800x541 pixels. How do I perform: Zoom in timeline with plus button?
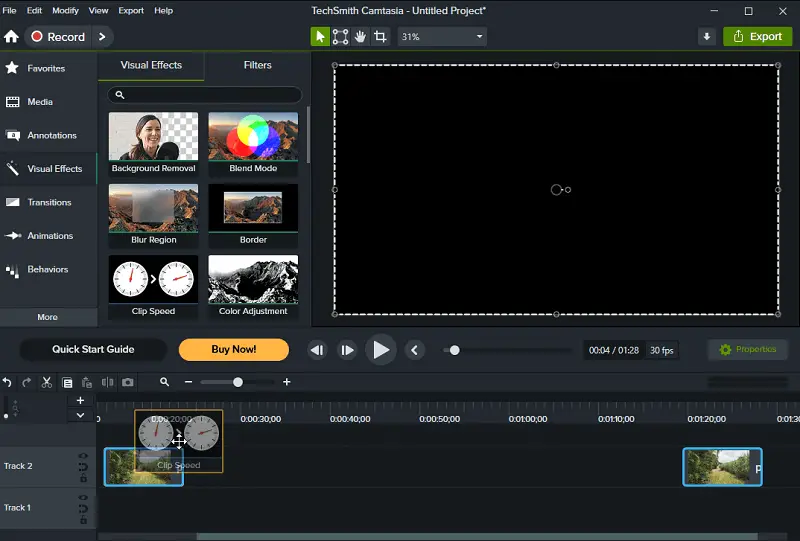tap(287, 382)
